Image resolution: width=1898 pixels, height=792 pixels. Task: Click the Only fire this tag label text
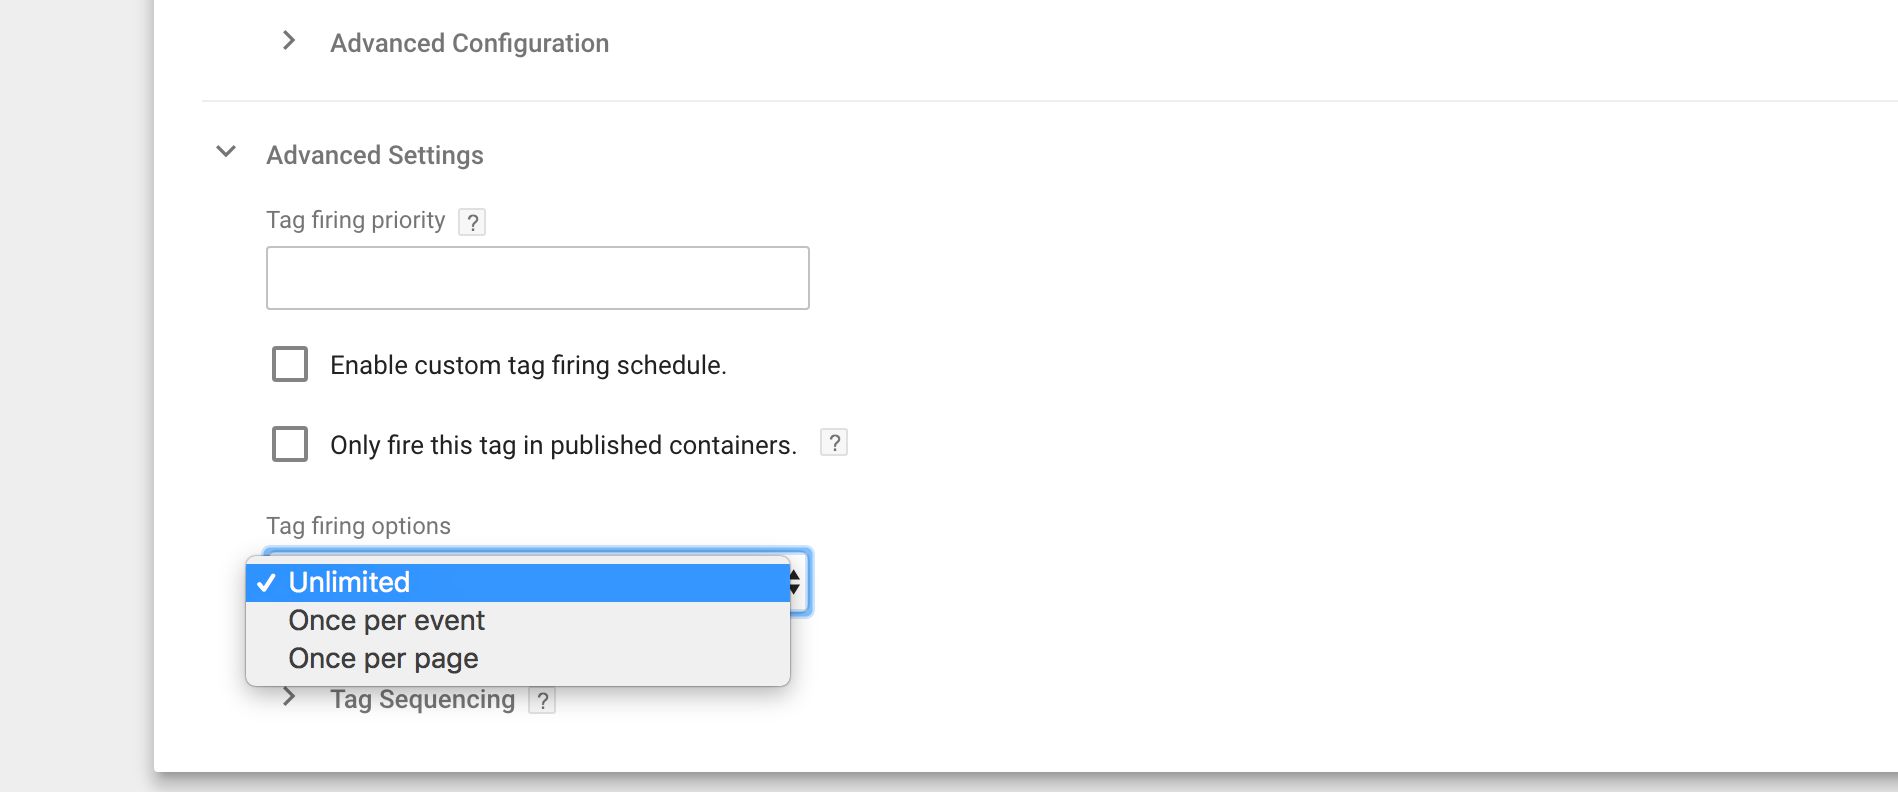564,445
